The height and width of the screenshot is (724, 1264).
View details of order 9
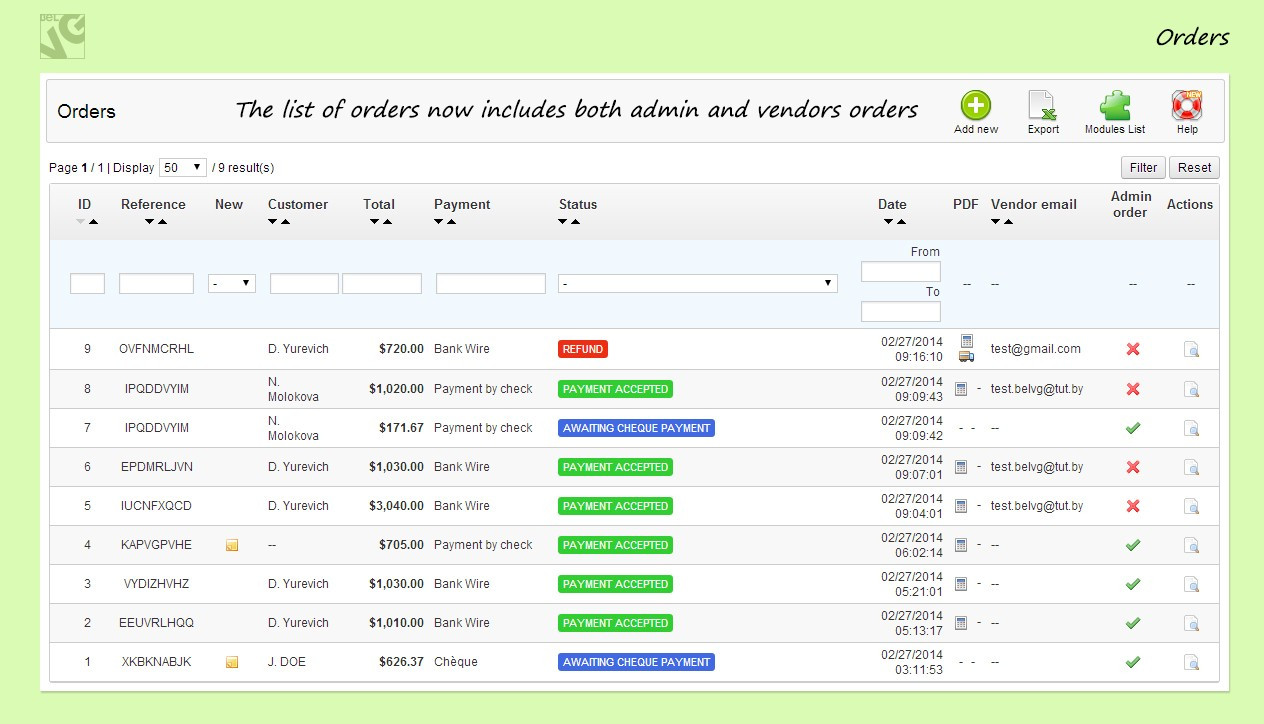[x=1191, y=349]
